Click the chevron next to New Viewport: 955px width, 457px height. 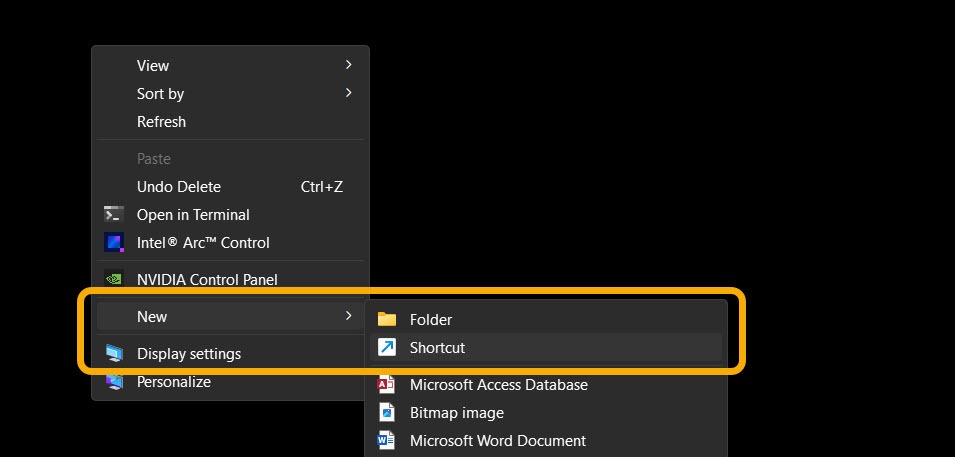(348, 316)
